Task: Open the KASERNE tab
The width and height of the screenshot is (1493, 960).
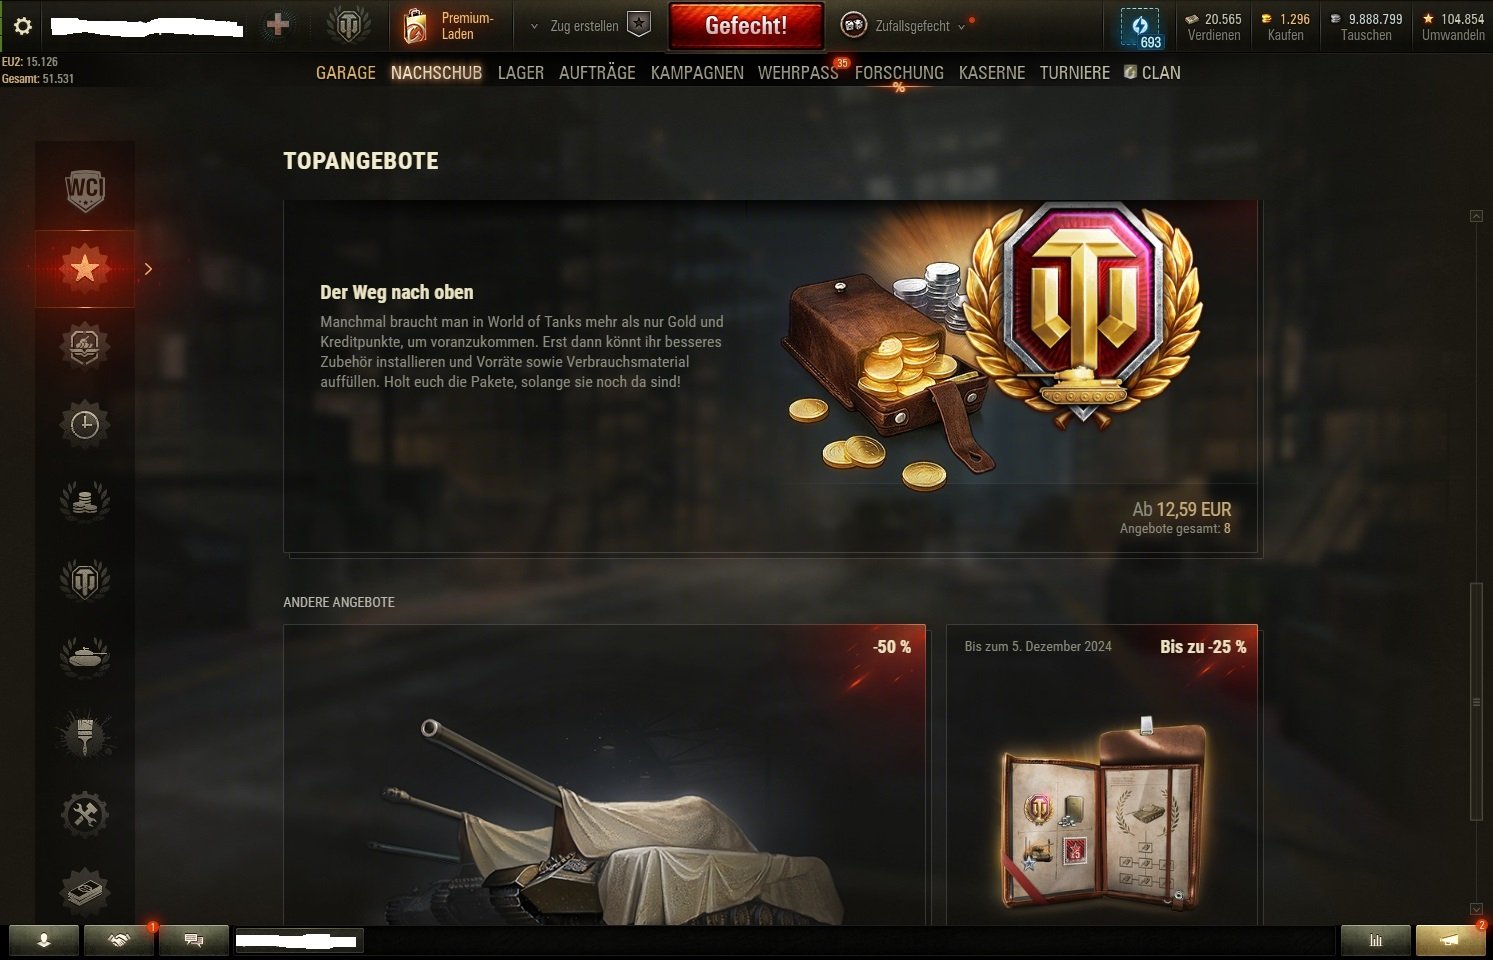Action: pos(992,73)
